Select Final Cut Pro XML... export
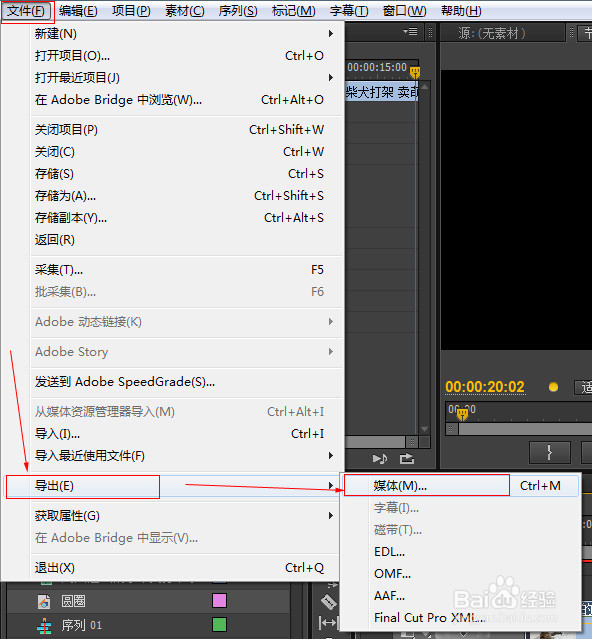Image resolution: width=592 pixels, height=639 pixels. [x=460, y=618]
